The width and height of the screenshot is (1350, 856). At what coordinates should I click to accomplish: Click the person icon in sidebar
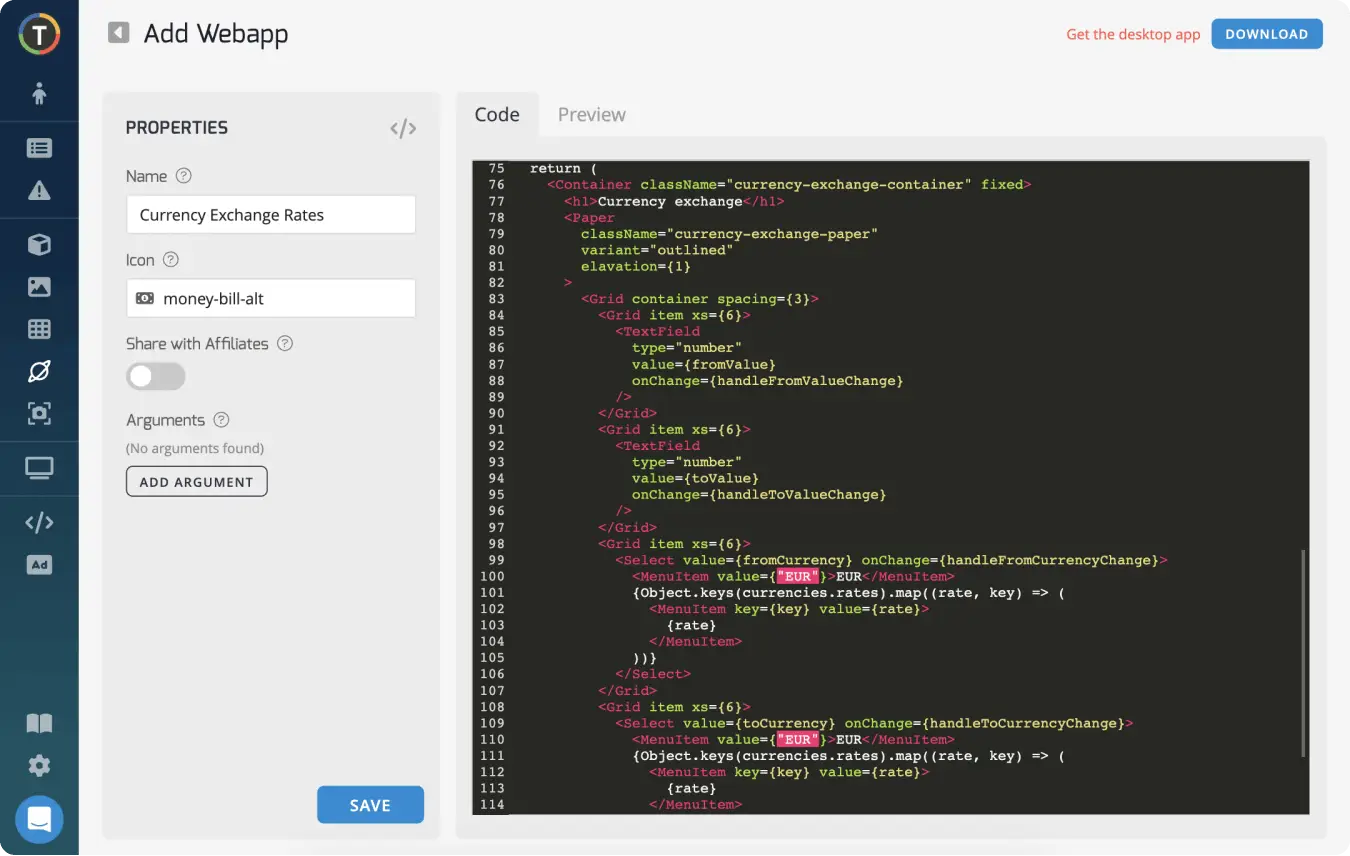click(39, 94)
